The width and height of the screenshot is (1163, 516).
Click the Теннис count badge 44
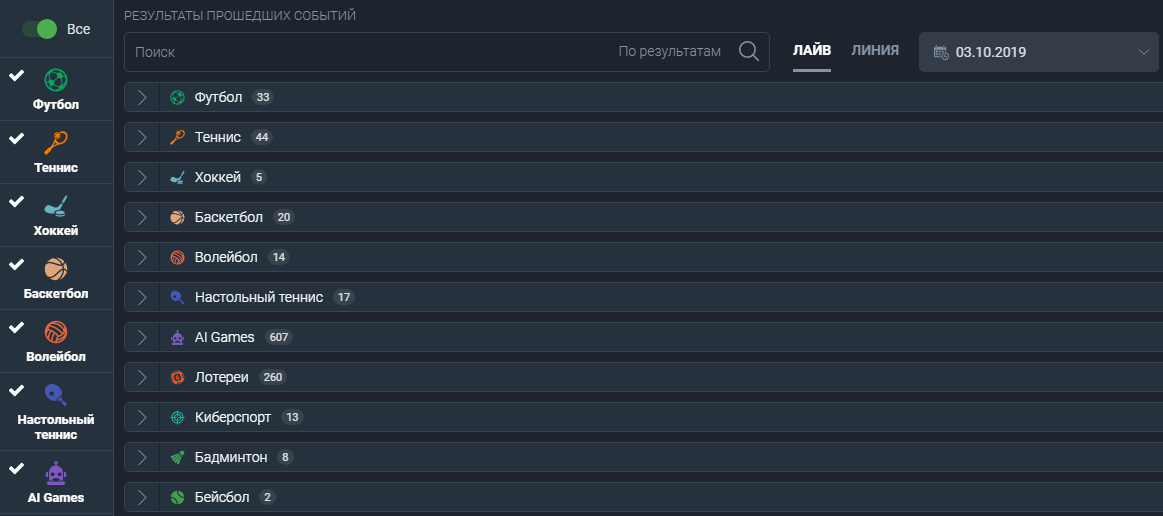click(x=261, y=137)
